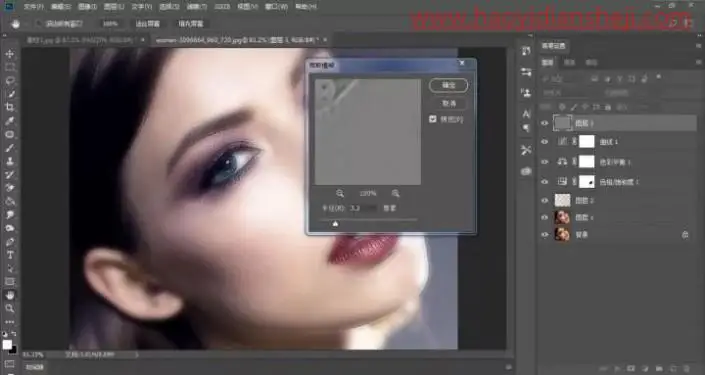Image resolution: width=705 pixels, height=375 pixels.
Task: Select the Rectangular Marquee tool
Action: click(x=9, y=67)
